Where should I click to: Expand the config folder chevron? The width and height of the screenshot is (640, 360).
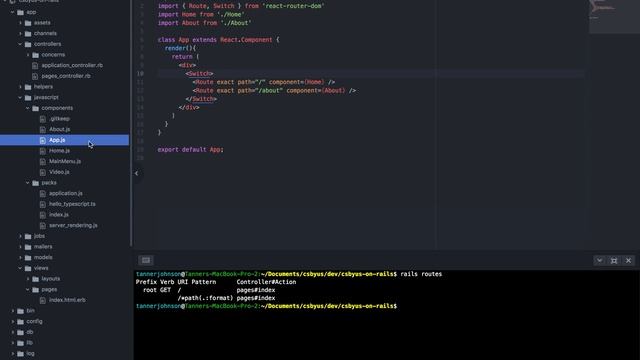[13, 322]
